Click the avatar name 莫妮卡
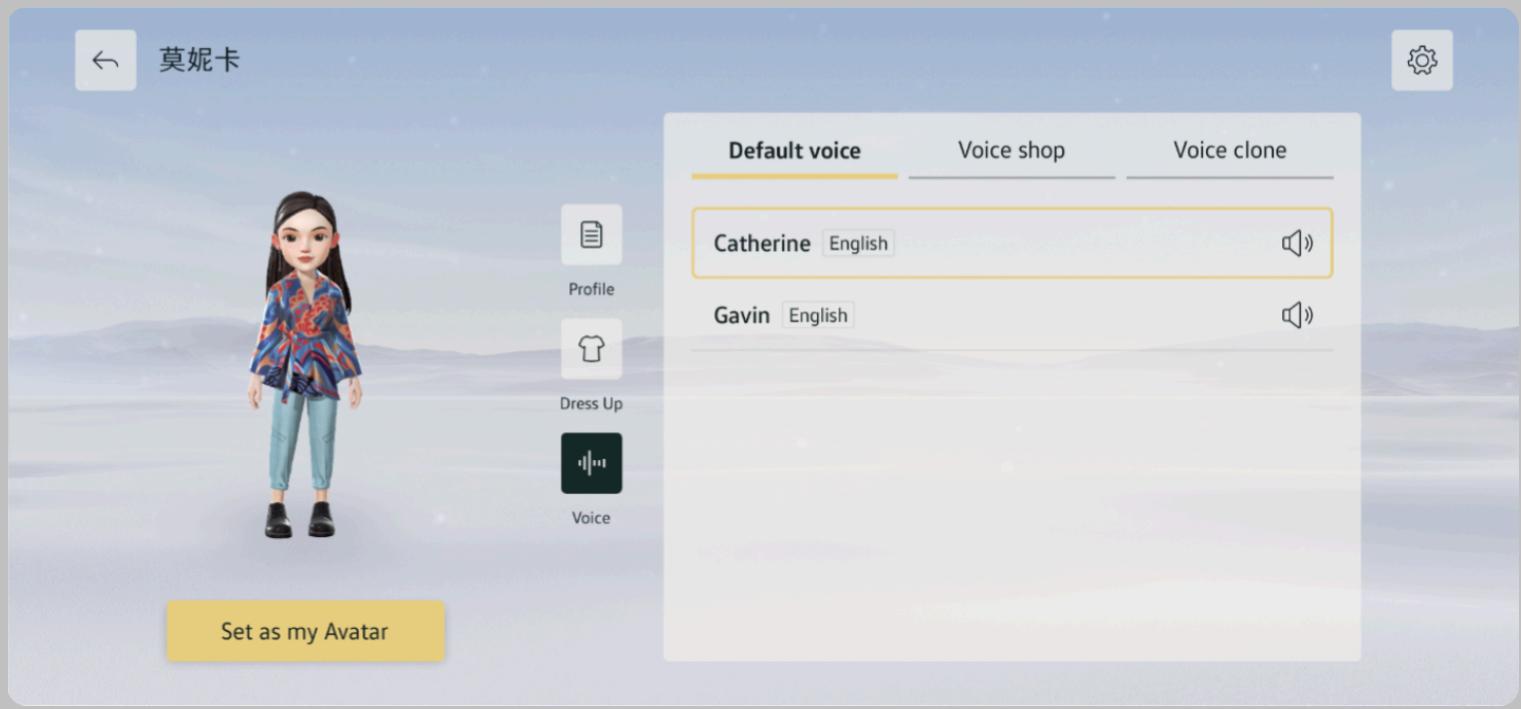Viewport: 1521px width, 709px height. [x=199, y=60]
